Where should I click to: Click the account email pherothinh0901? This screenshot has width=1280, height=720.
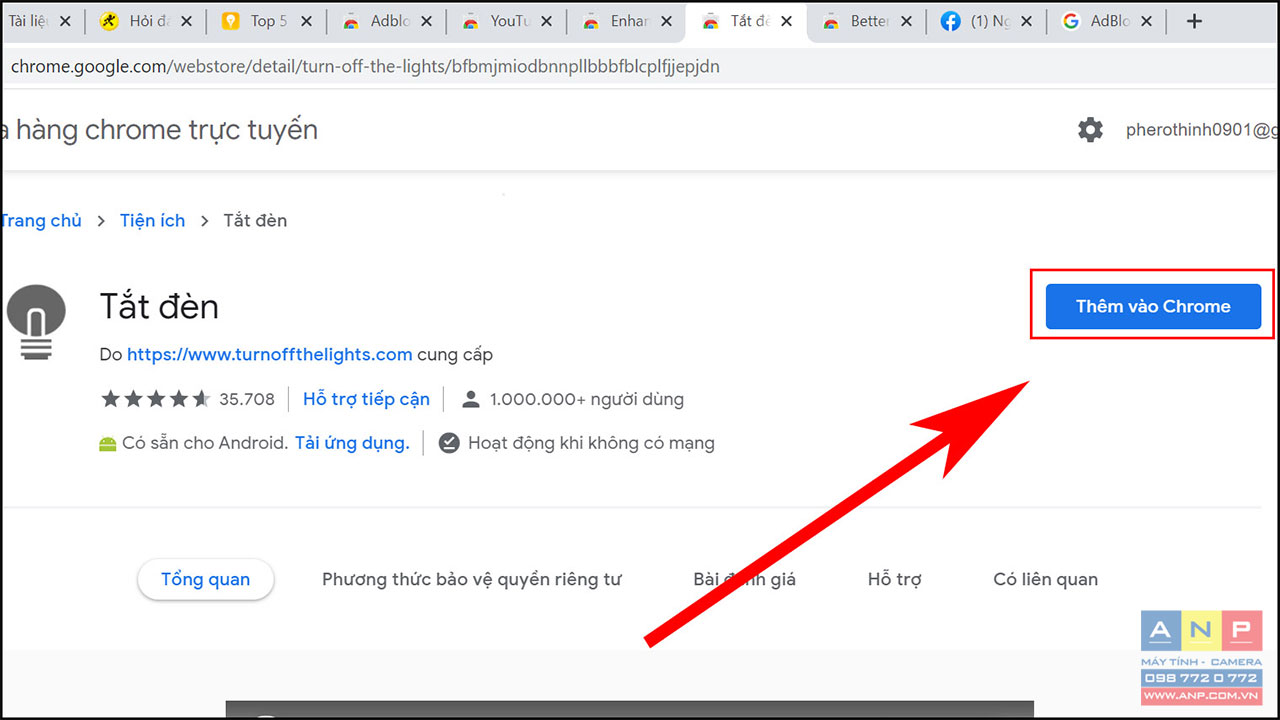pyautogui.click(x=1202, y=129)
